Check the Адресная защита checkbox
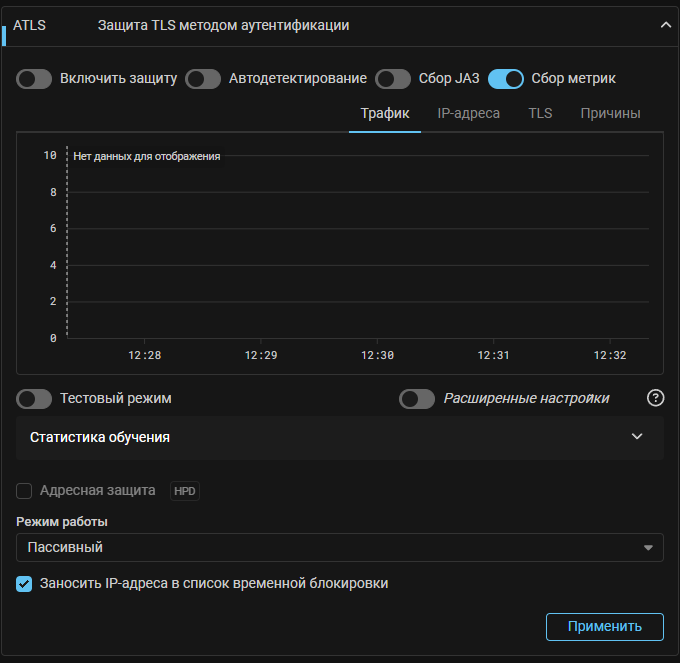The height and width of the screenshot is (663, 680). (x=25, y=491)
